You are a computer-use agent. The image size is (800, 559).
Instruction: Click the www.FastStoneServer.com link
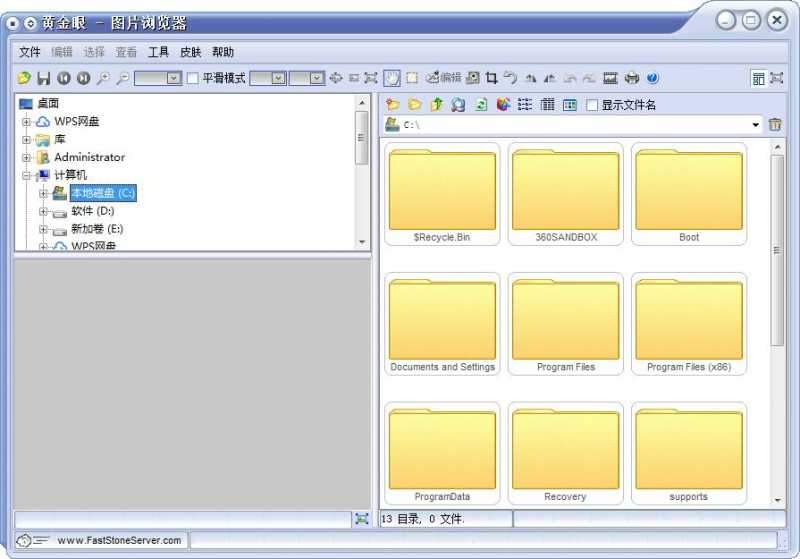pyautogui.click(x=119, y=540)
